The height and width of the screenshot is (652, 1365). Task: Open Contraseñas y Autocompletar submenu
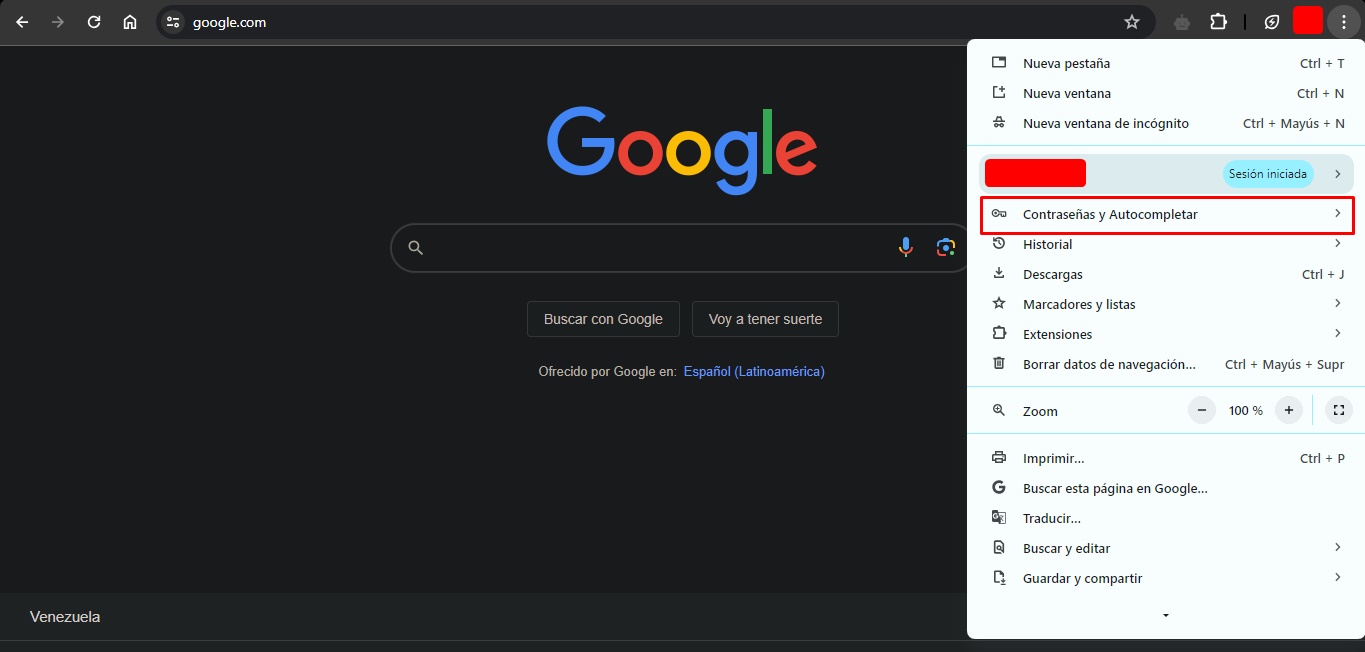[1166, 215]
